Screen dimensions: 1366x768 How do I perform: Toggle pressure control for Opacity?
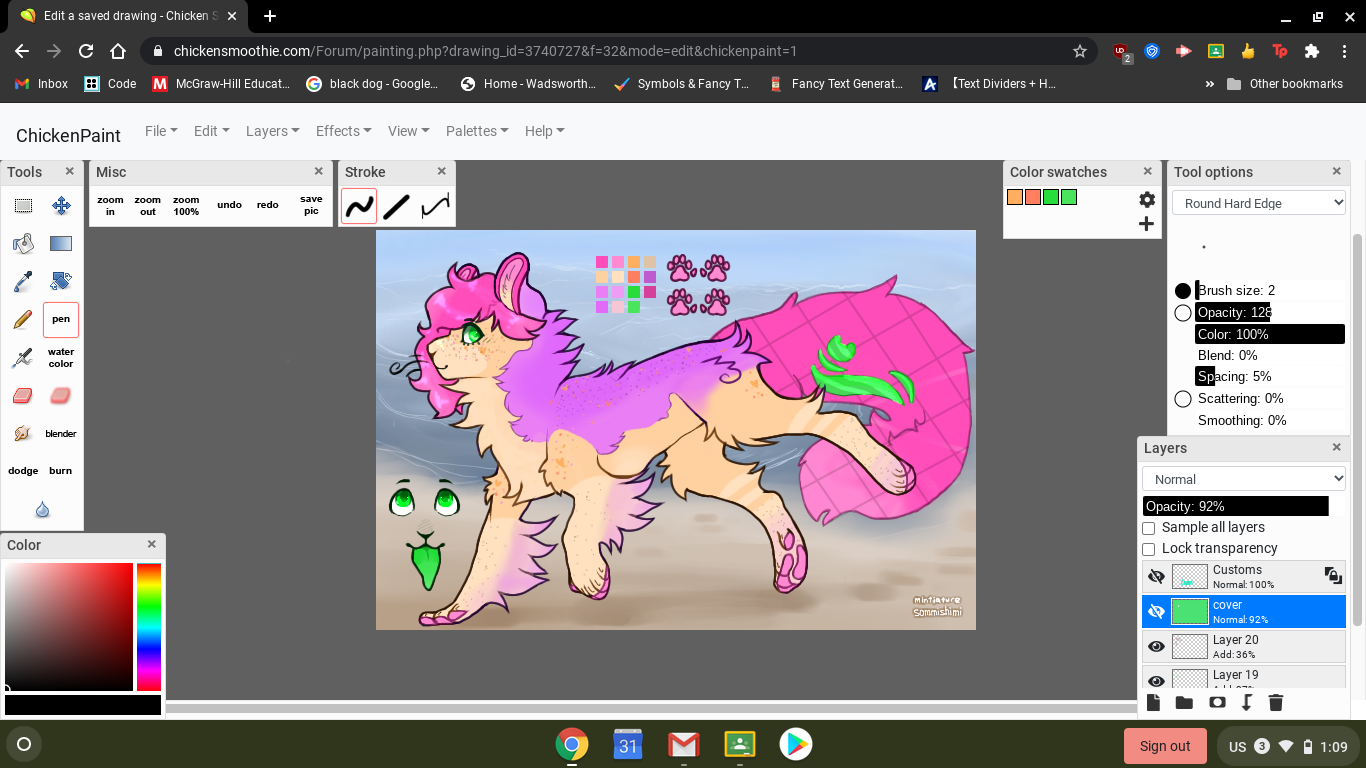point(1183,313)
